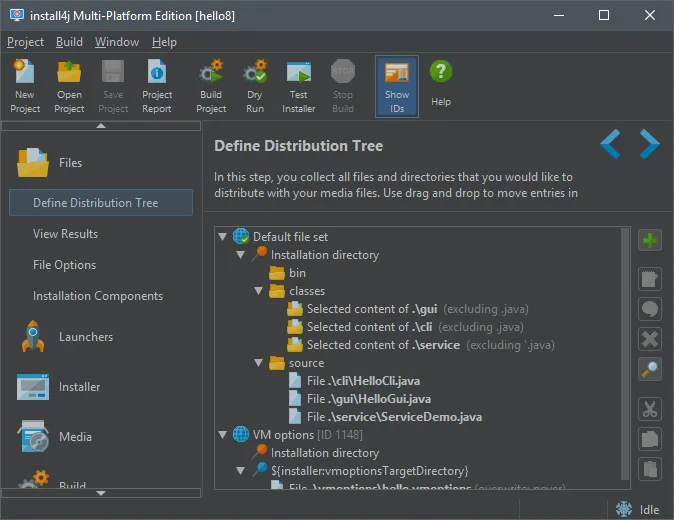Screen dimensions: 674x520
Task: Click the comment bubble icon
Action: tap(649, 309)
